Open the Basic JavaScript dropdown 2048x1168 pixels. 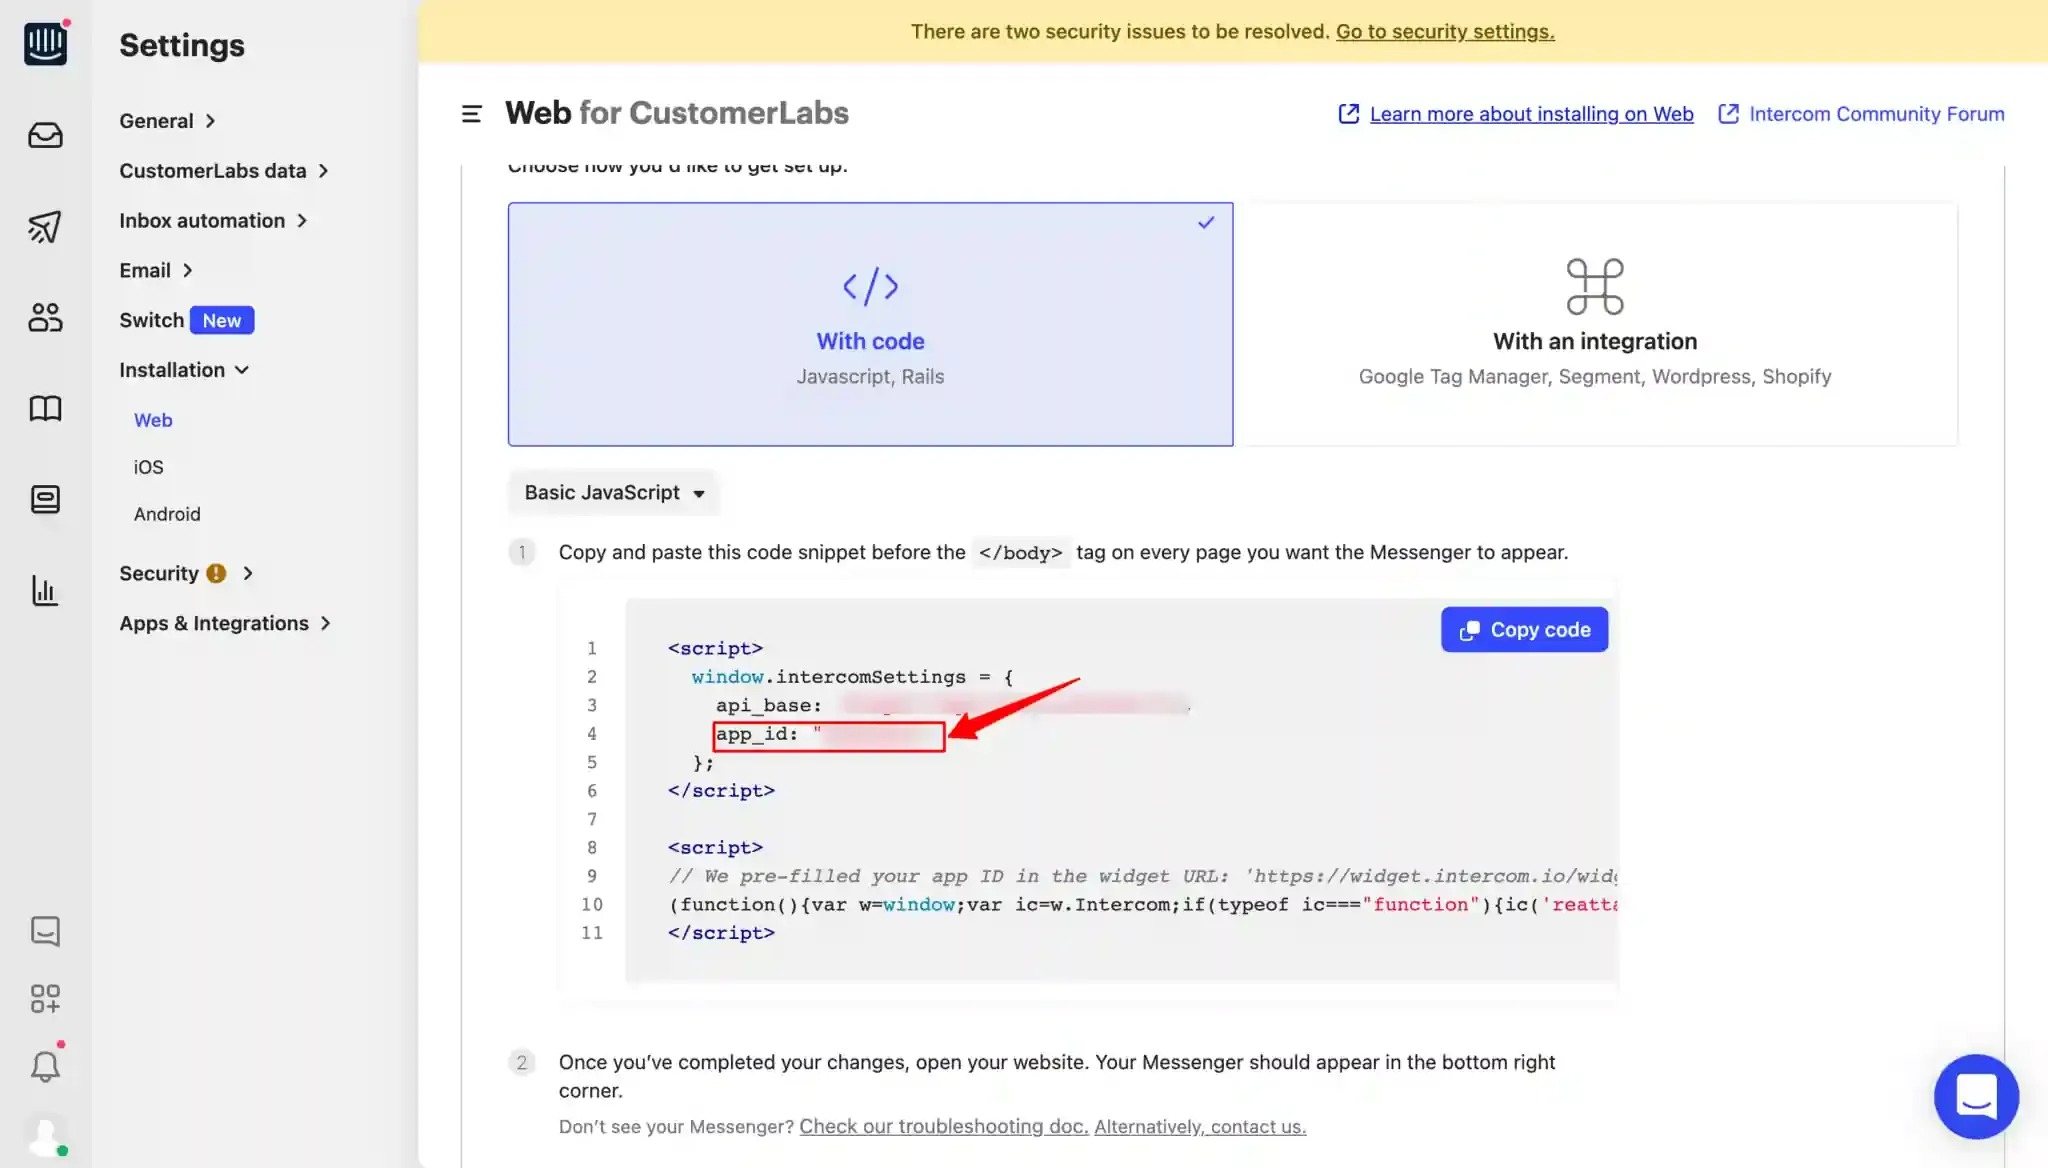(614, 492)
